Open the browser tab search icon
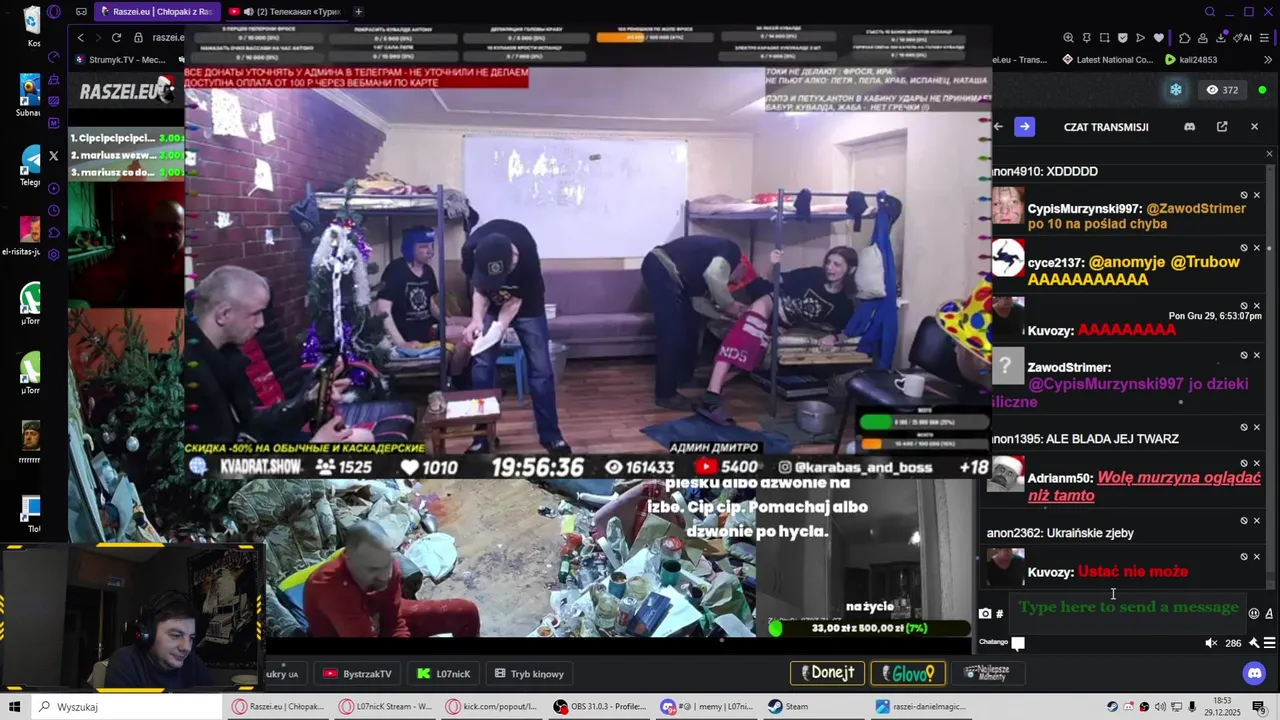The height and width of the screenshot is (720, 1280). click(1209, 12)
